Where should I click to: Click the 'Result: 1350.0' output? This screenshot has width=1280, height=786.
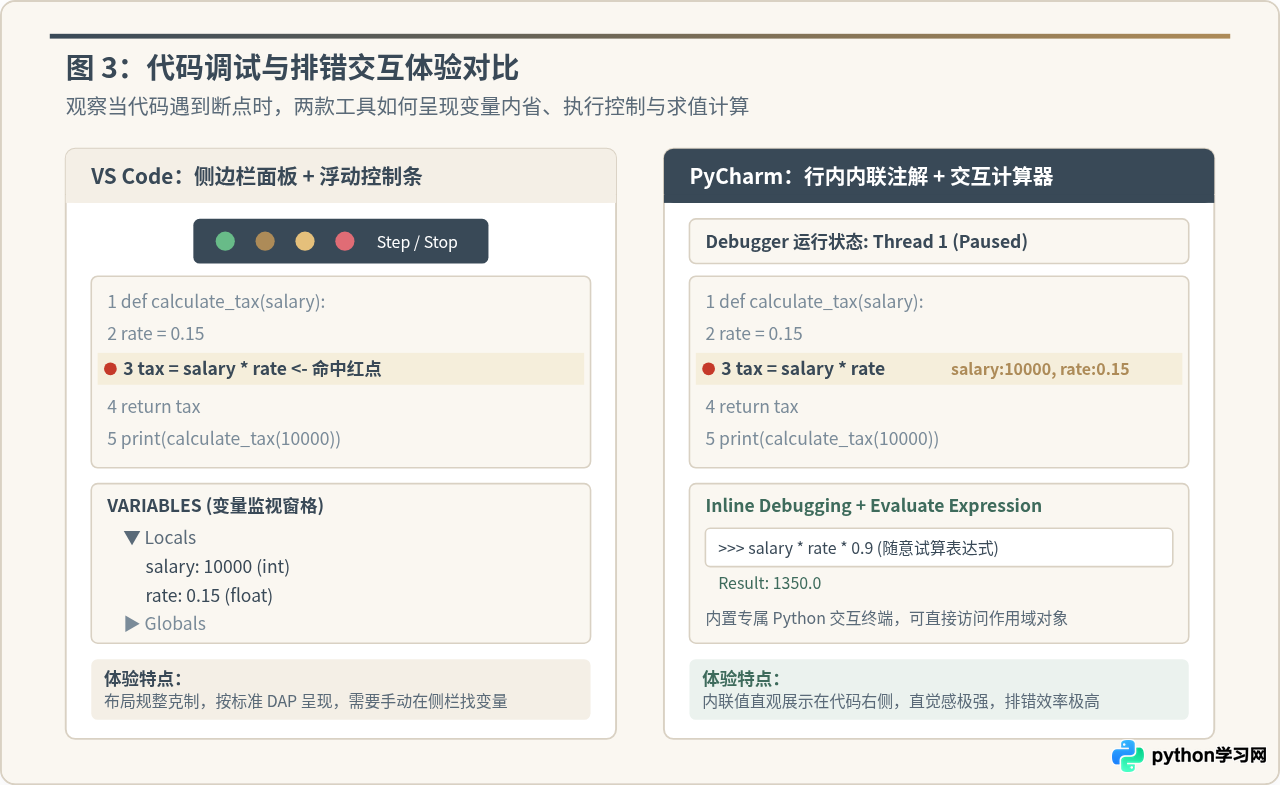(x=770, y=583)
